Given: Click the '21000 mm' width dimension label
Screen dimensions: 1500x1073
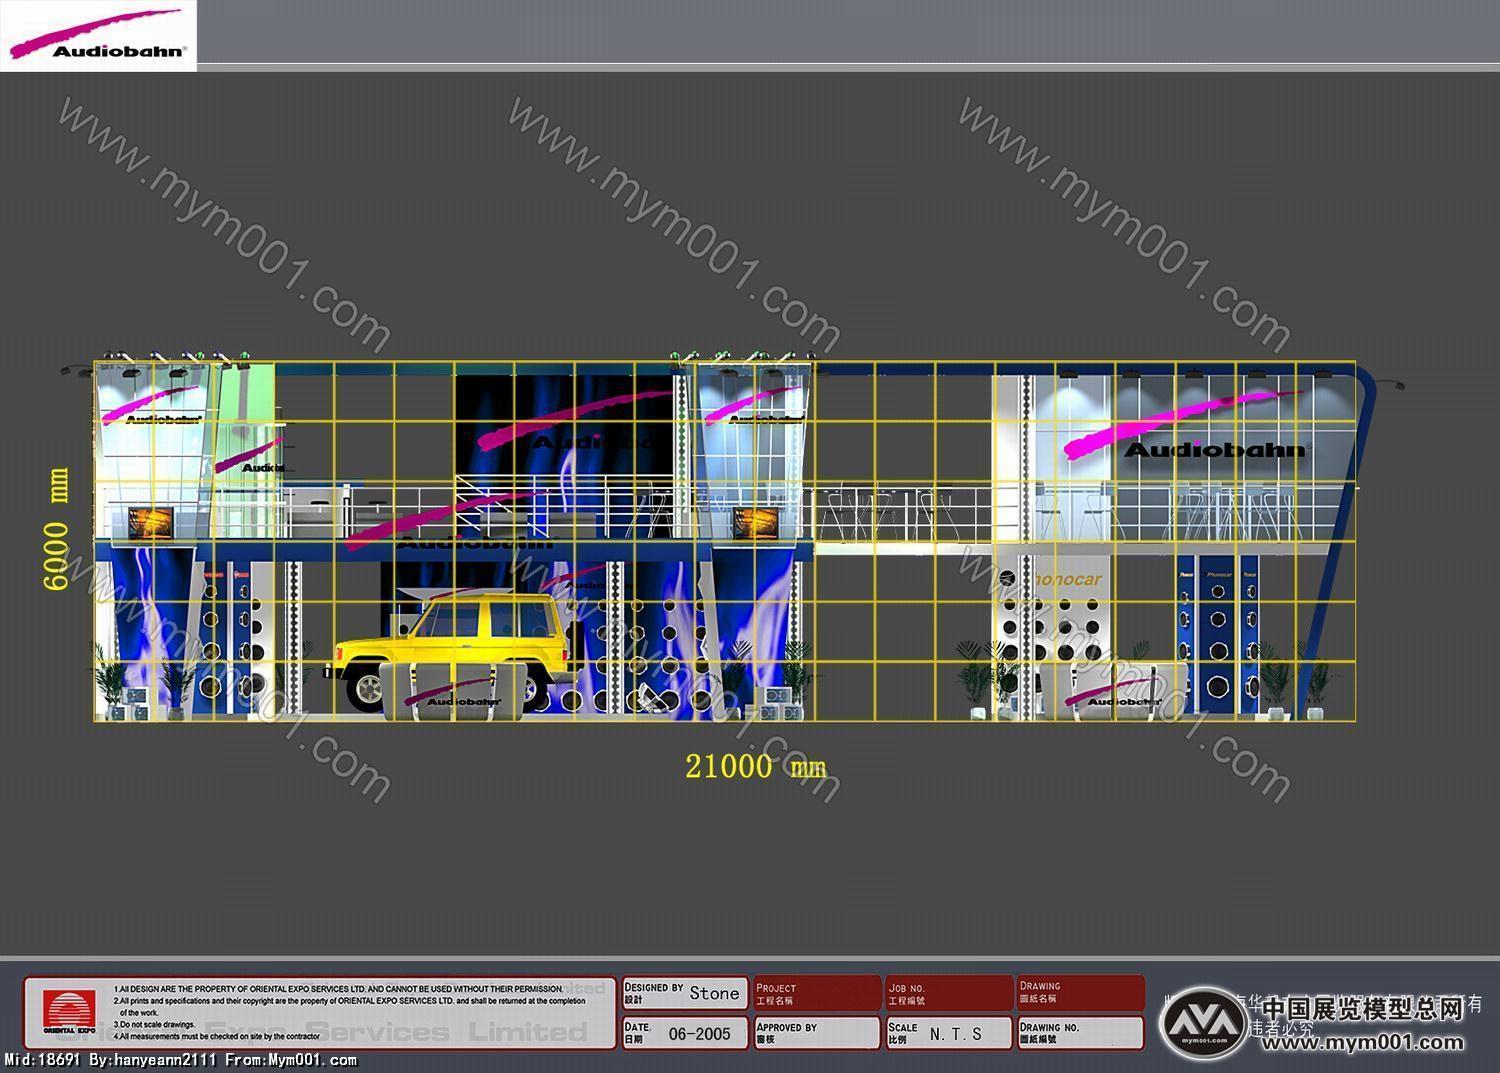Looking at the screenshot, I should point(755,767).
